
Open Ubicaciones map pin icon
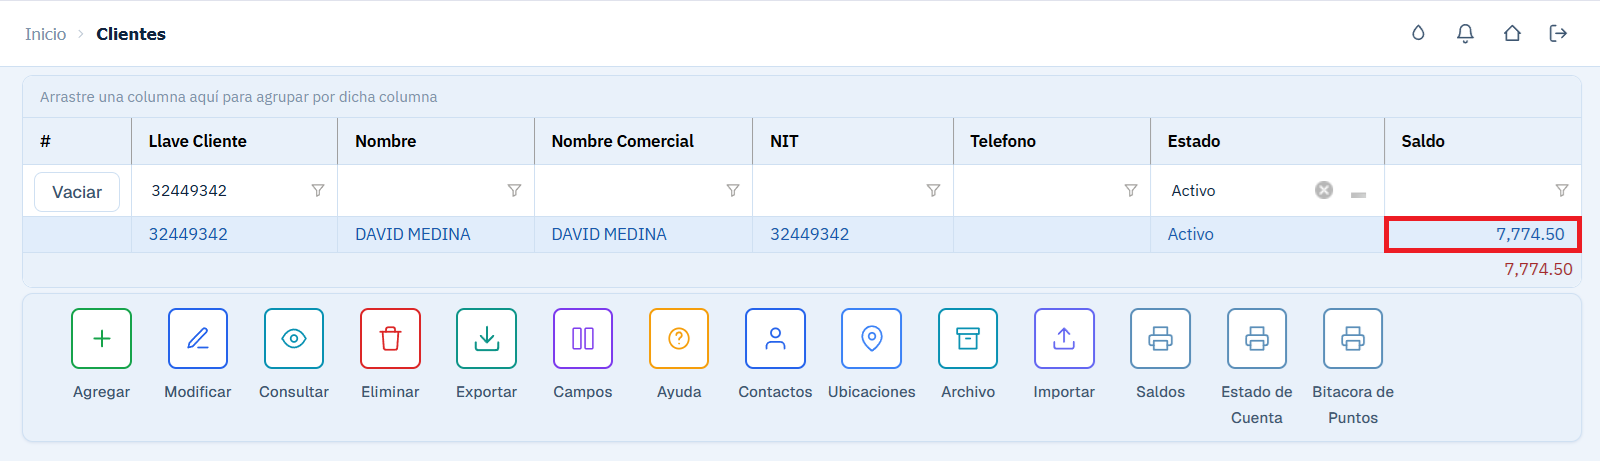click(872, 339)
